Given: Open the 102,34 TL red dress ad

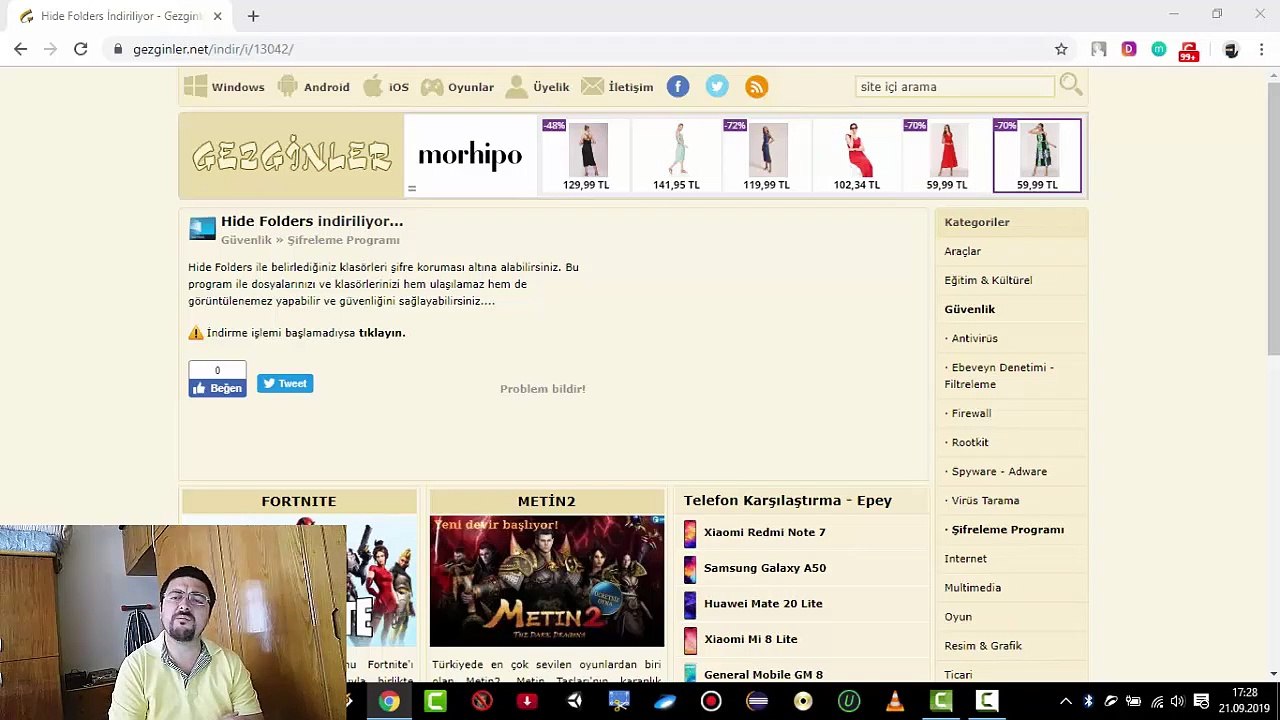Looking at the screenshot, I should coord(857,155).
